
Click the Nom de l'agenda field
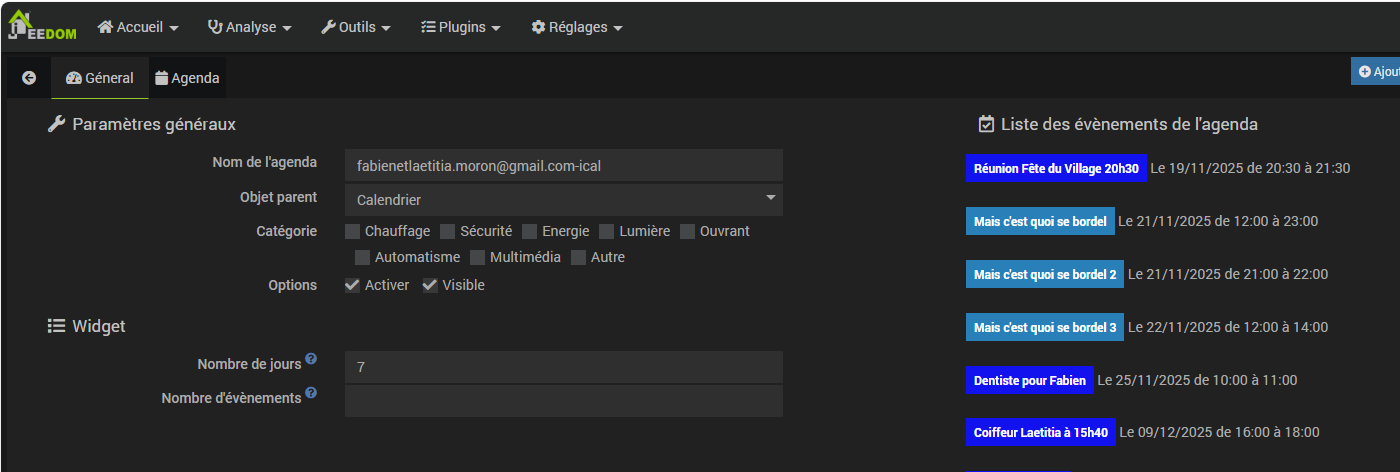(x=564, y=166)
